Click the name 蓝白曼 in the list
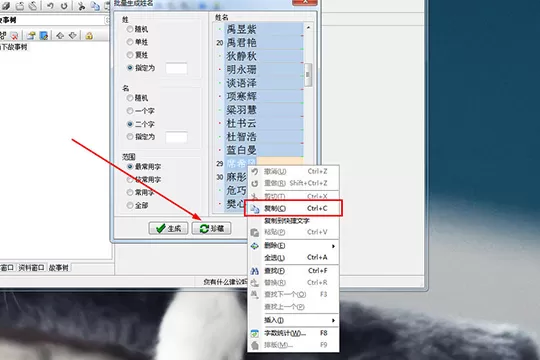Viewport: 540px width, 360px height. pyautogui.click(x=241, y=150)
